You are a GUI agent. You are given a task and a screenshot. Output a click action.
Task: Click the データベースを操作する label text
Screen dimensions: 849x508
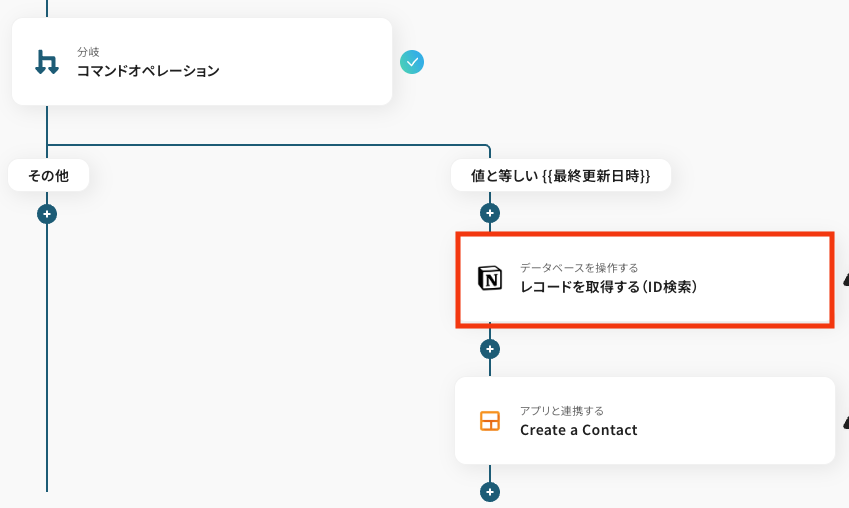point(579,268)
